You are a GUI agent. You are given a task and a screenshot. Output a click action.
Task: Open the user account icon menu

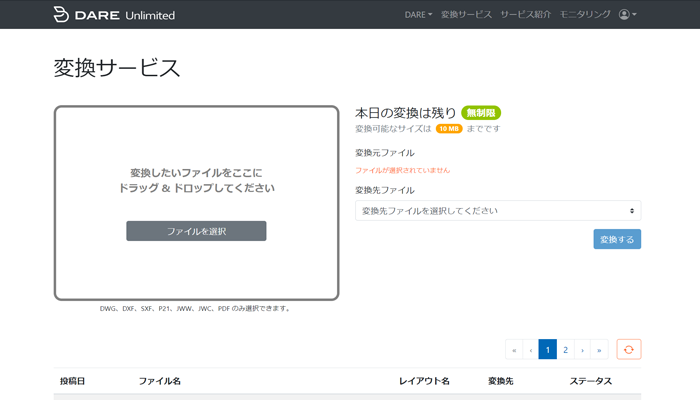pyautogui.click(x=627, y=15)
